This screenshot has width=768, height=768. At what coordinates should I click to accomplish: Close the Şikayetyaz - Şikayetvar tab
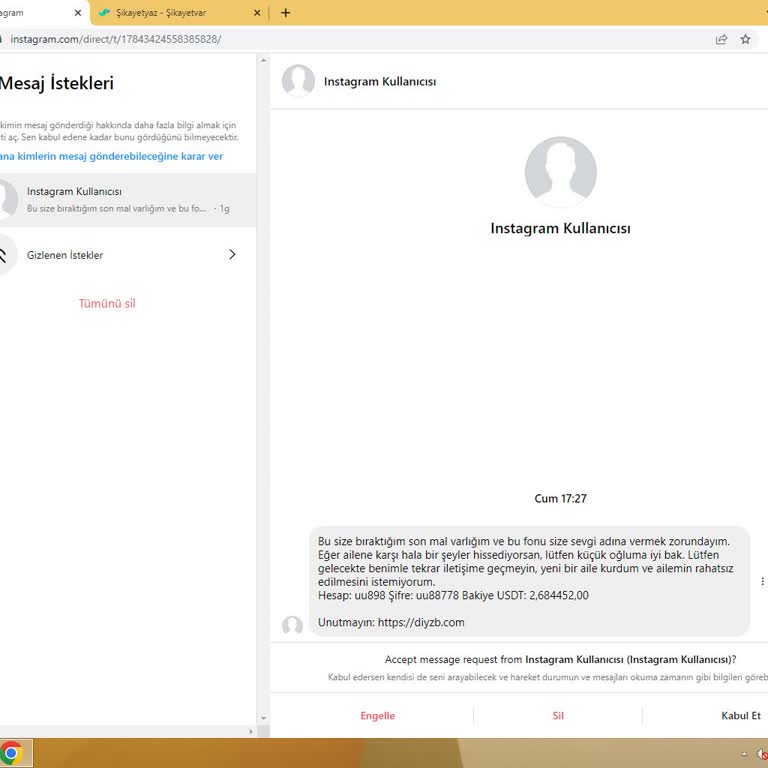[x=257, y=13]
